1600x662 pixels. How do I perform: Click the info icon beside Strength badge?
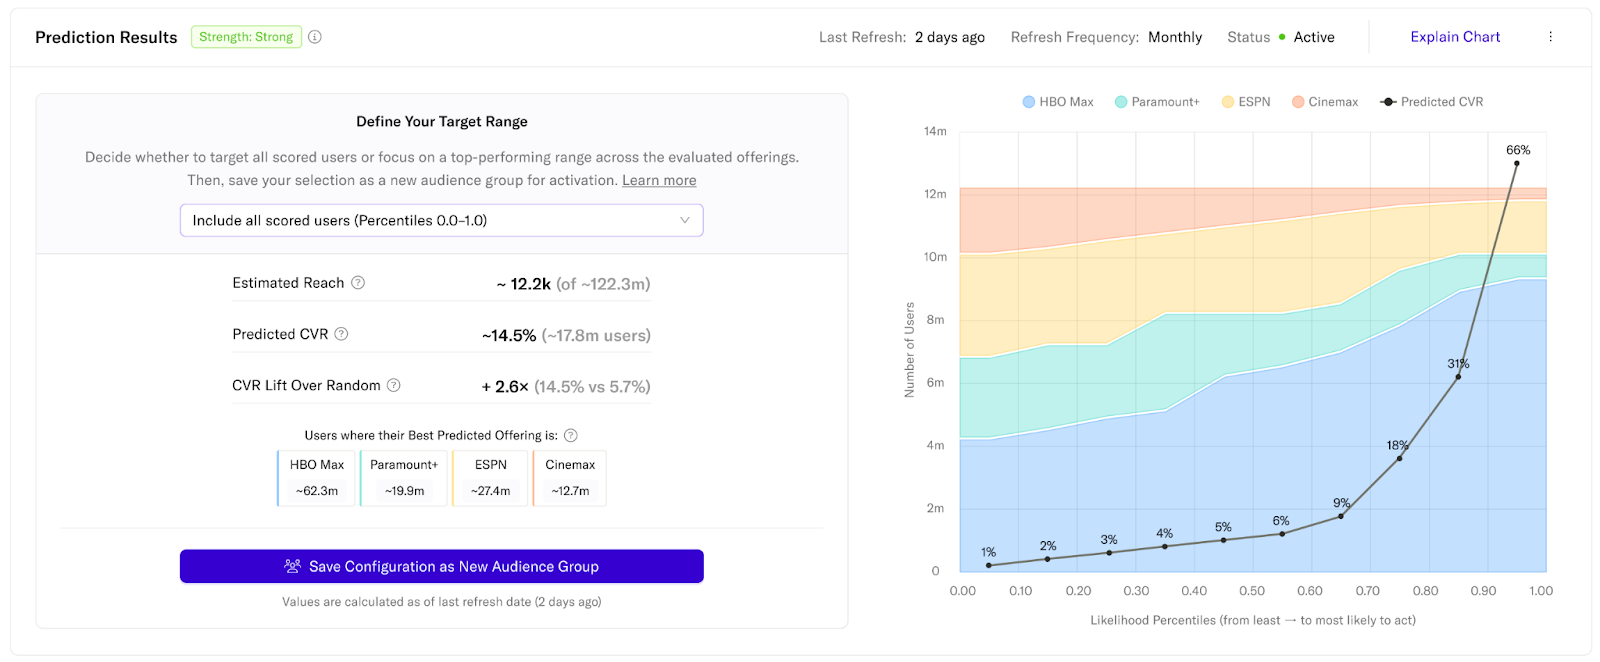pos(315,37)
